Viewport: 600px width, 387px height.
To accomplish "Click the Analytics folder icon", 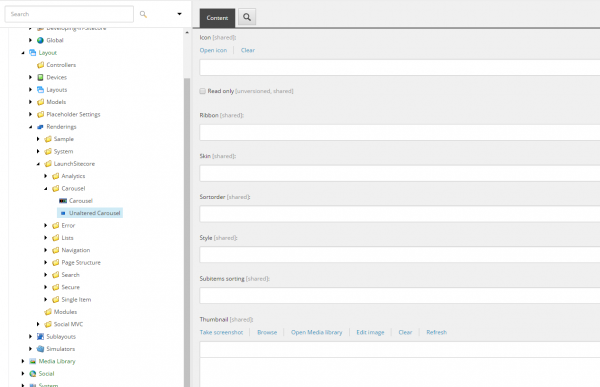I will pyautogui.click(x=55, y=176).
